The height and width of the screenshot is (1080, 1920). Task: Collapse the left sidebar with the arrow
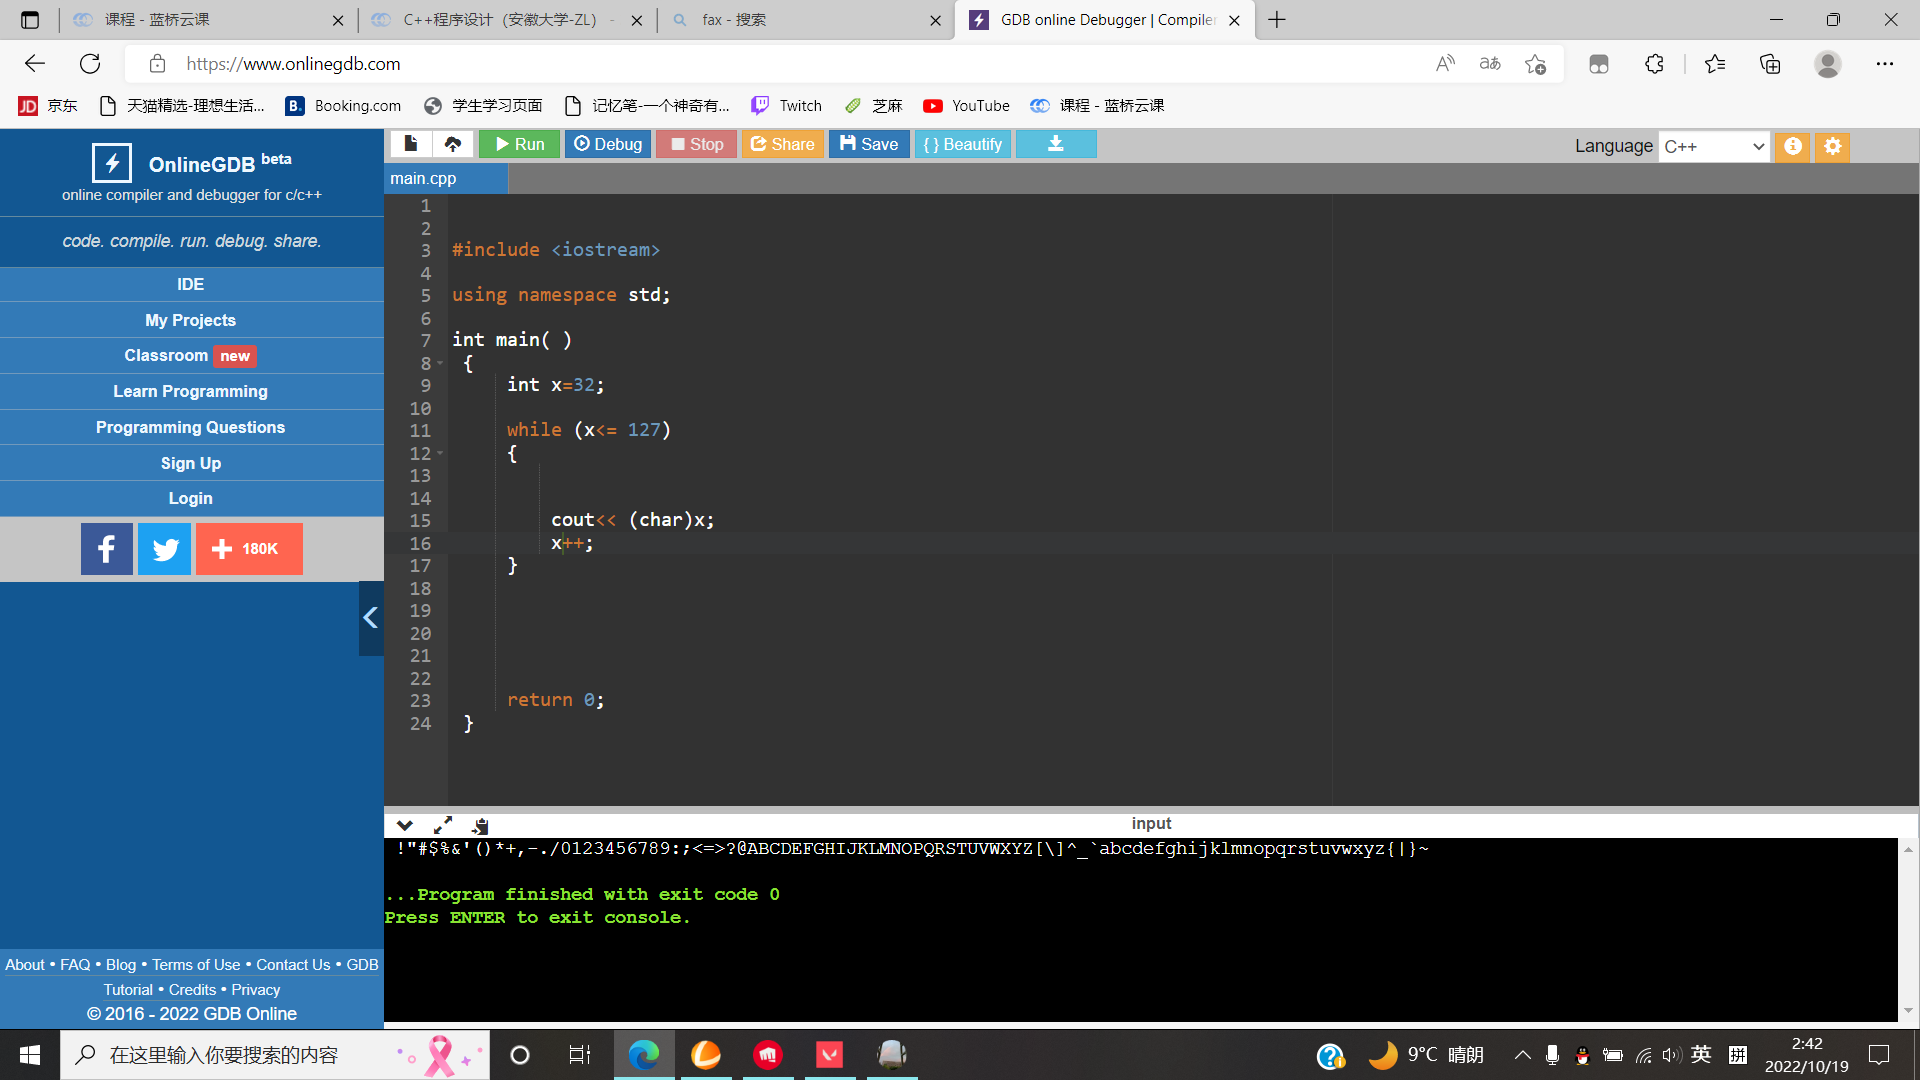click(x=371, y=618)
